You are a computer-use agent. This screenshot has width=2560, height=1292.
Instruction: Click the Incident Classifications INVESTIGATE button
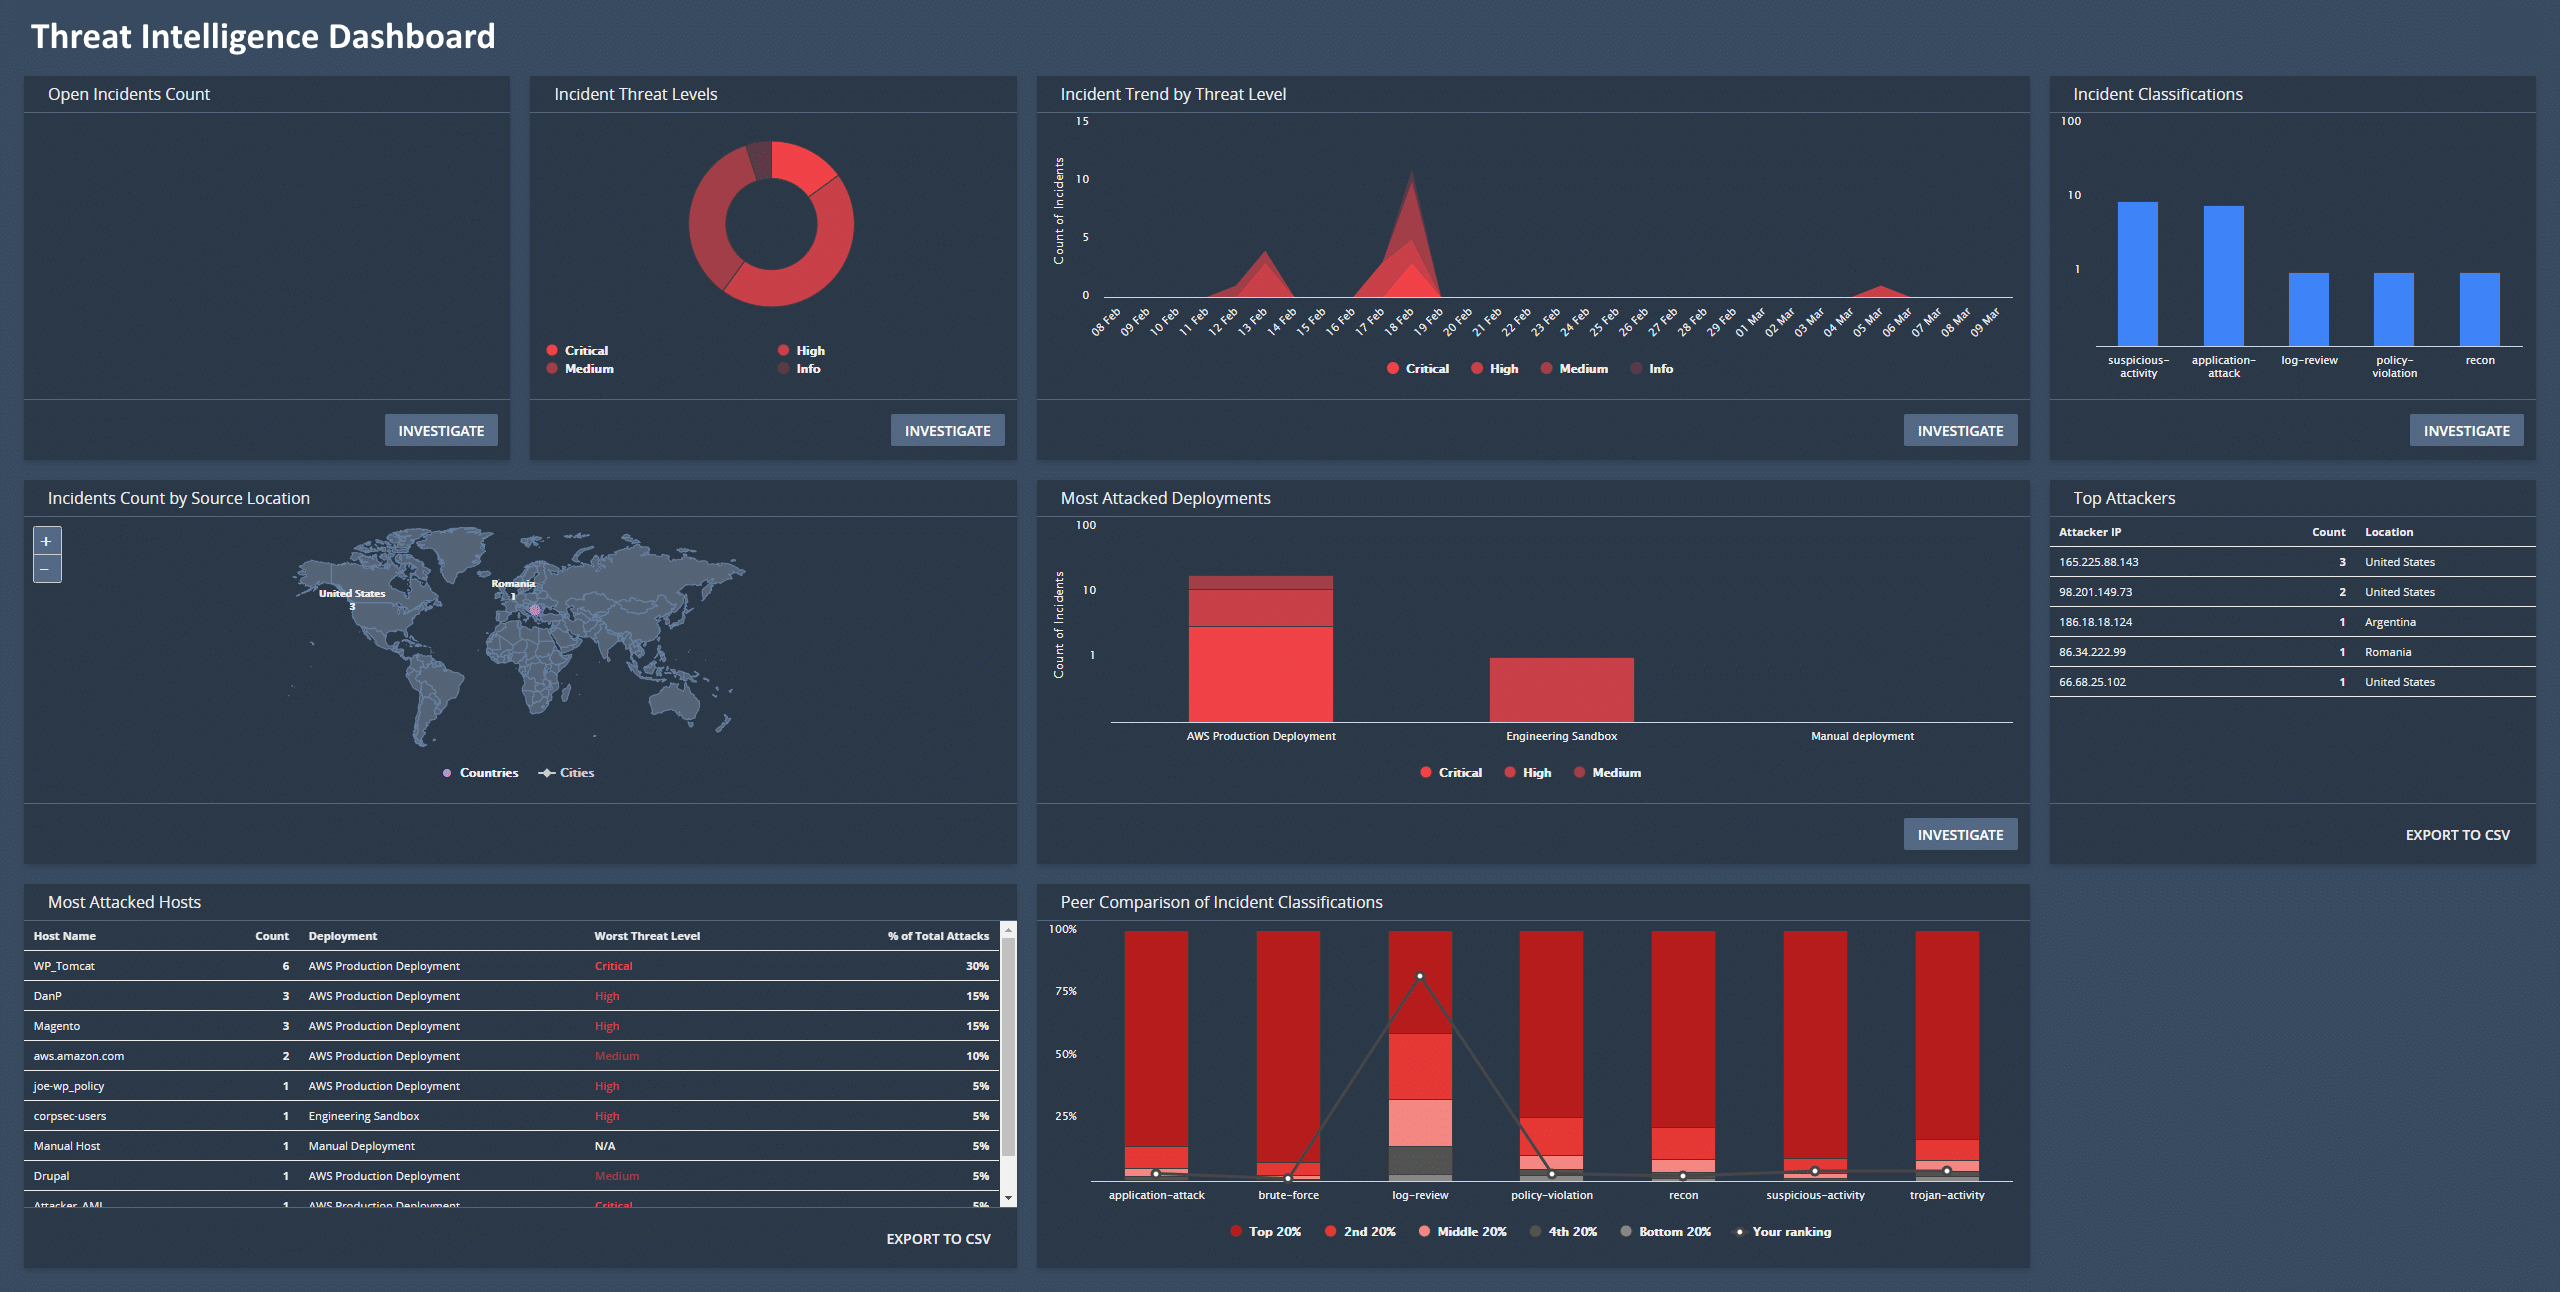click(x=2466, y=430)
